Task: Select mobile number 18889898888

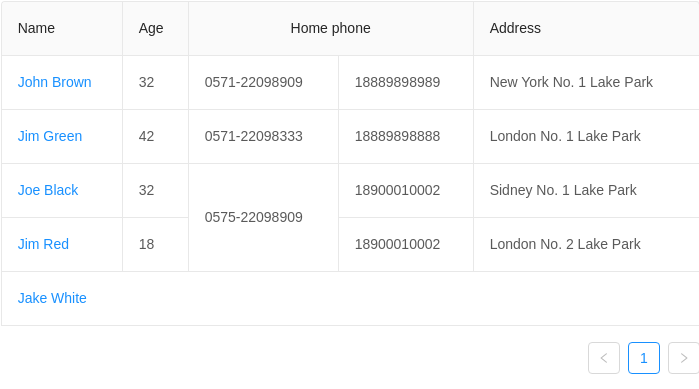Action: tap(397, 136)
